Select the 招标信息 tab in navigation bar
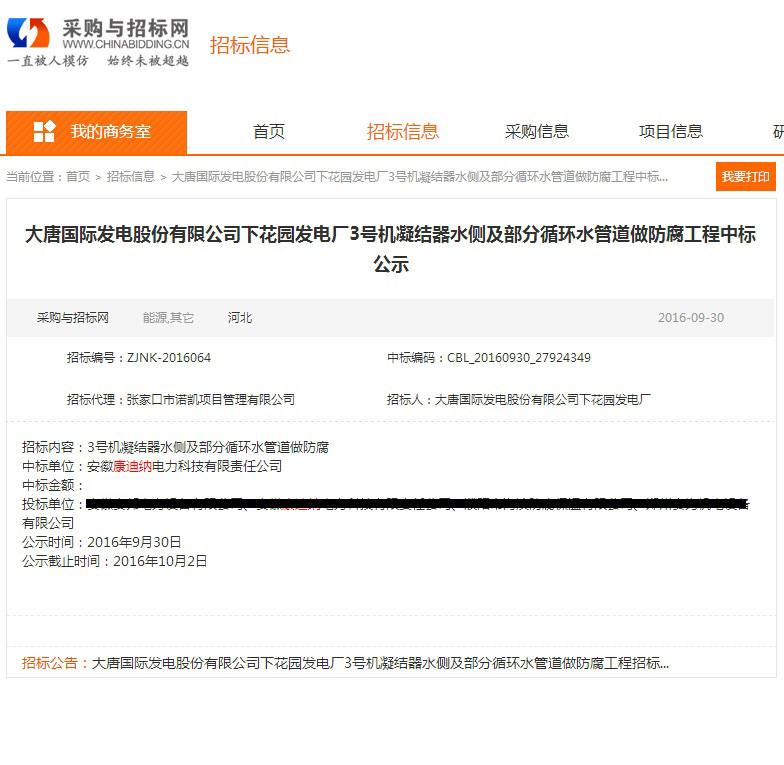Screen dimensions: 784x765 (402, 132)
